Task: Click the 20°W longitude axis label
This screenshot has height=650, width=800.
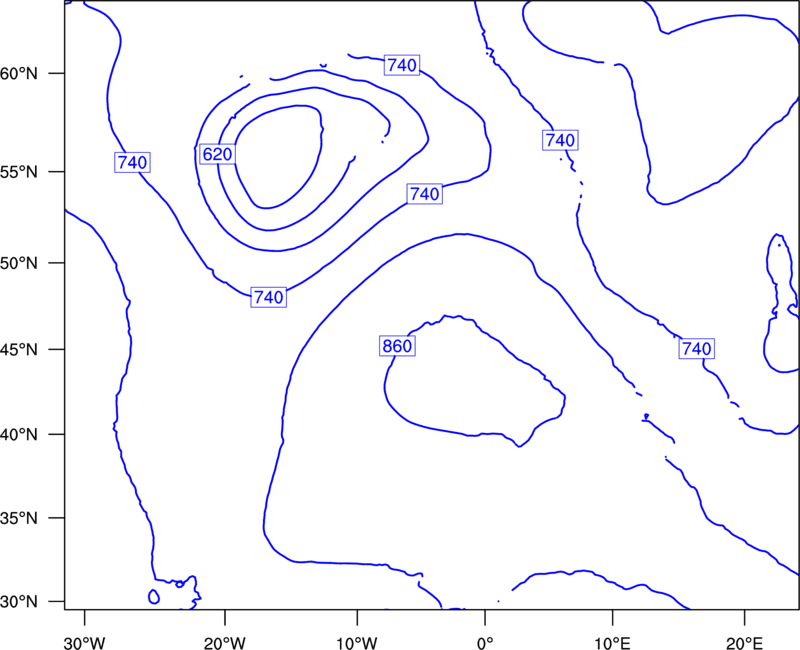Action: pyautogui.click(x=225, y=643)
